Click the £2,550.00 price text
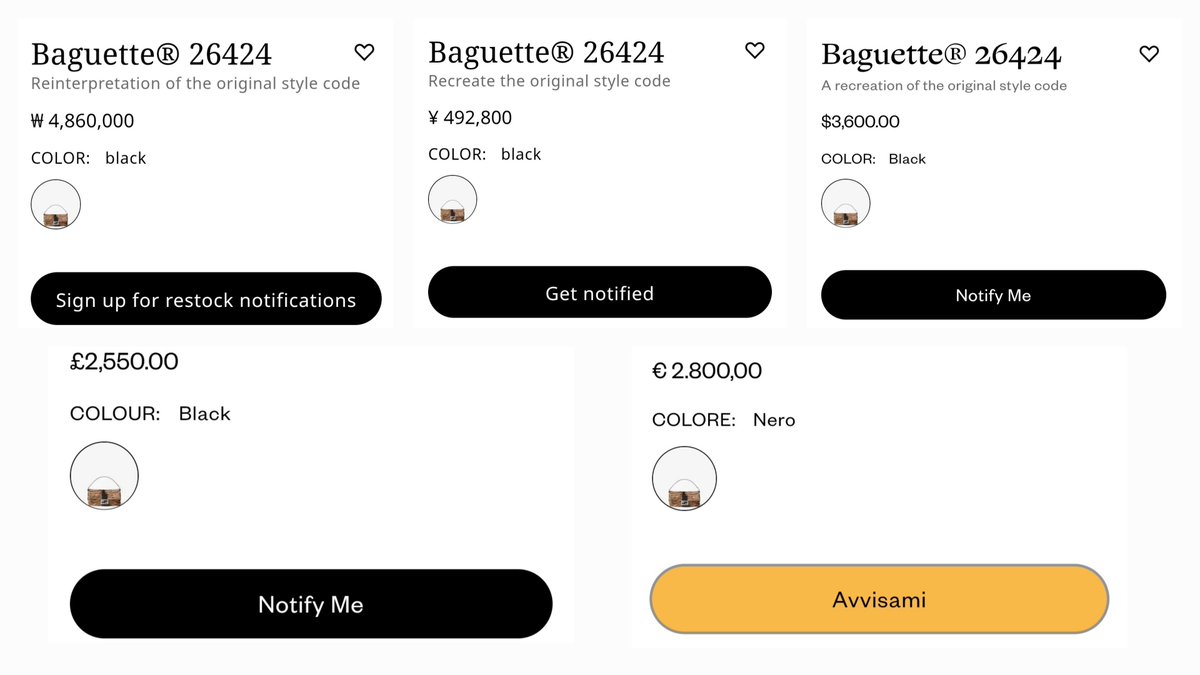Screen dimensions: 1200x675 point(124,362)
